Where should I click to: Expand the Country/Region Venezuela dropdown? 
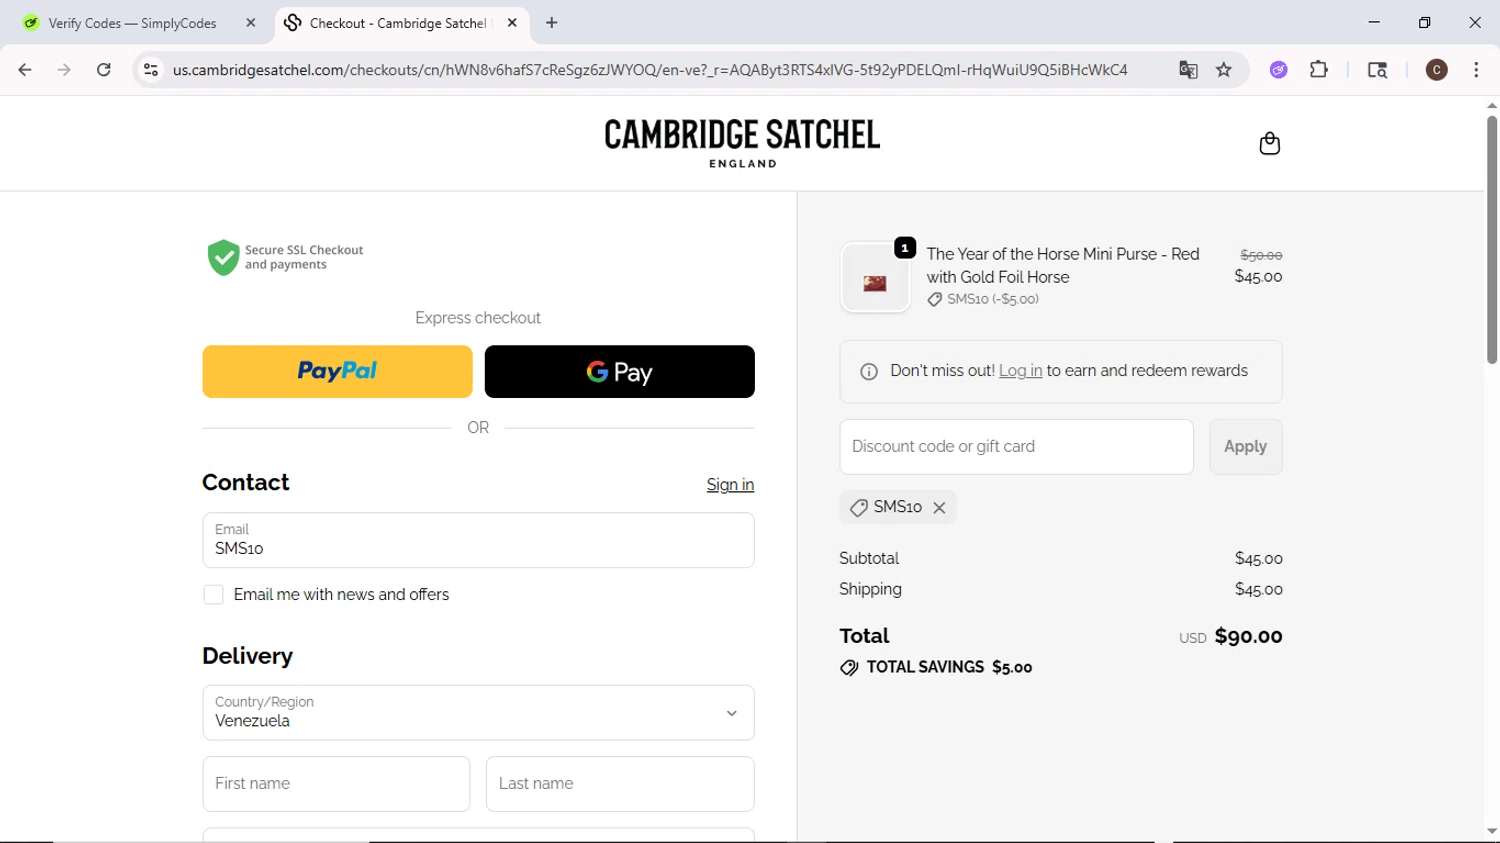click(x=478, y=713)
